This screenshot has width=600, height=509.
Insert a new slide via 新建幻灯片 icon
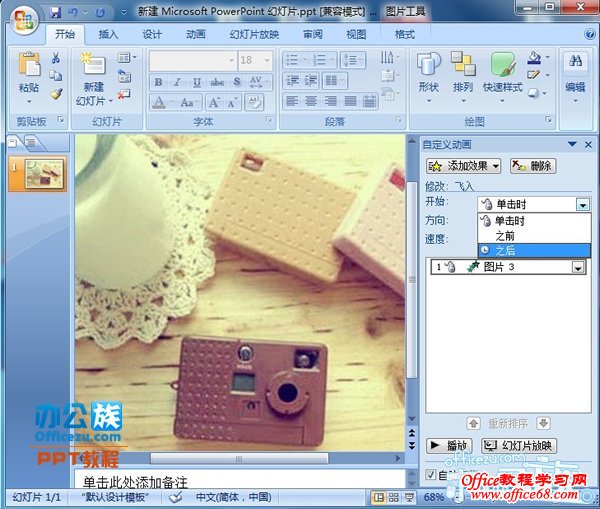[93, 64]
